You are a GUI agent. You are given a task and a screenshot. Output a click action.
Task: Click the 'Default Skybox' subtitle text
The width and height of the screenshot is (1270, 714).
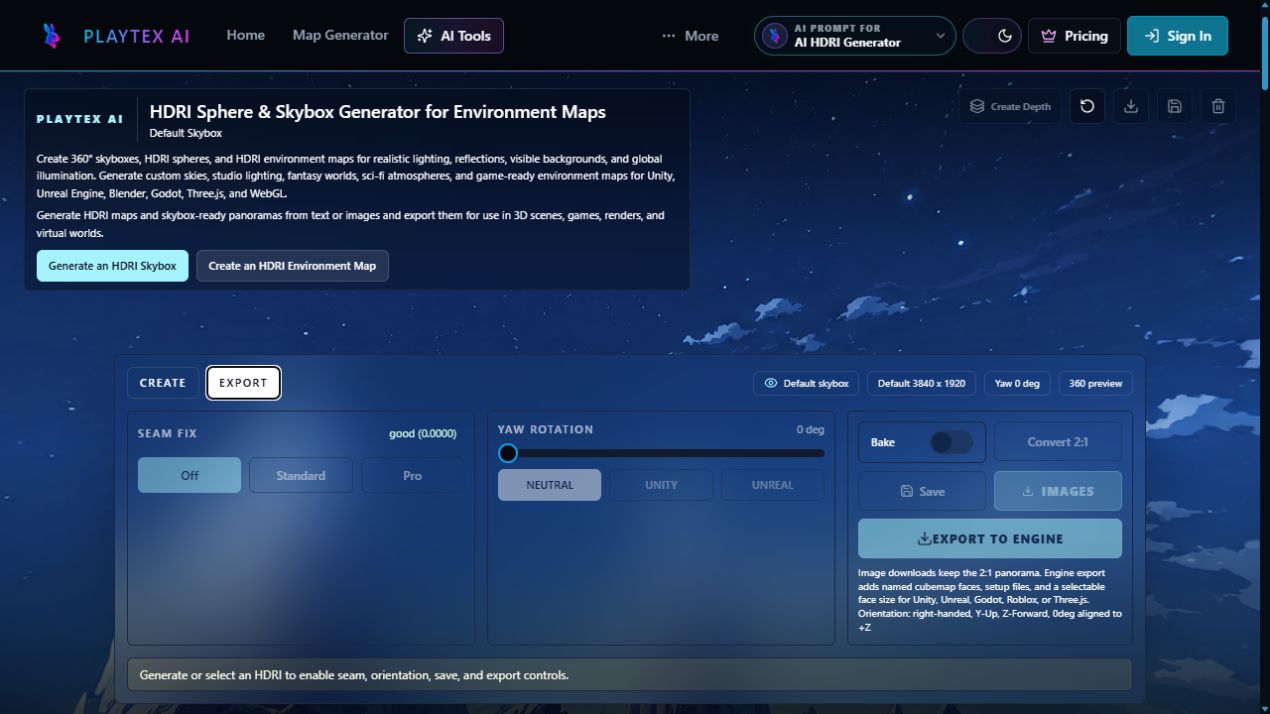tap(186, 133)
